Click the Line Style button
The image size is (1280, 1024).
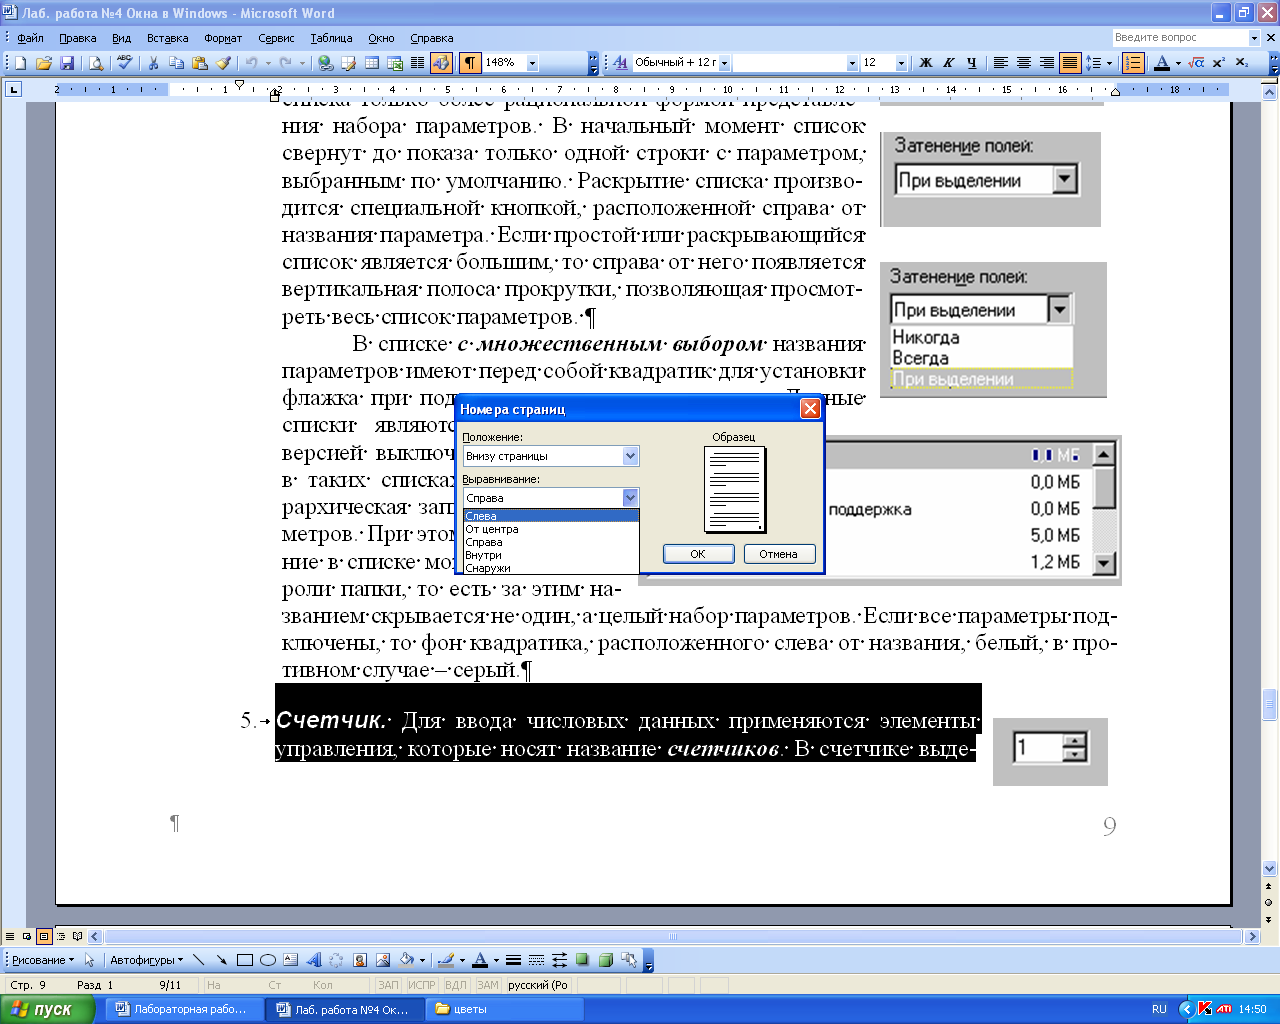point(513,960)
